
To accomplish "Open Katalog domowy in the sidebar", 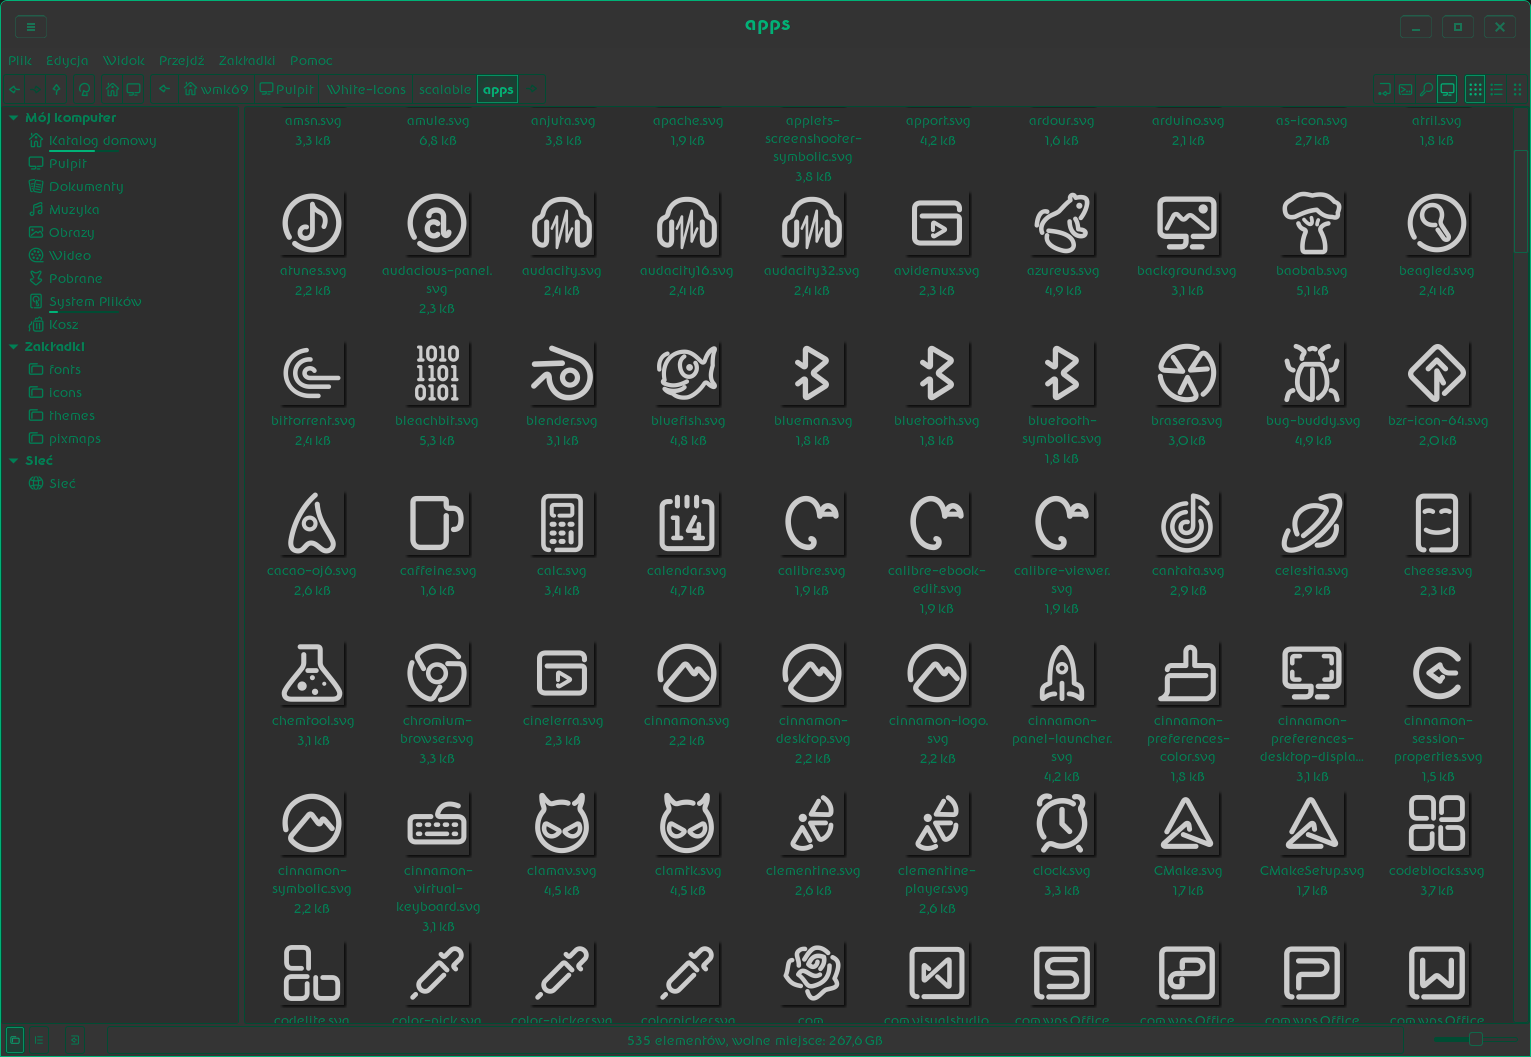I will (x=102, y=141).
